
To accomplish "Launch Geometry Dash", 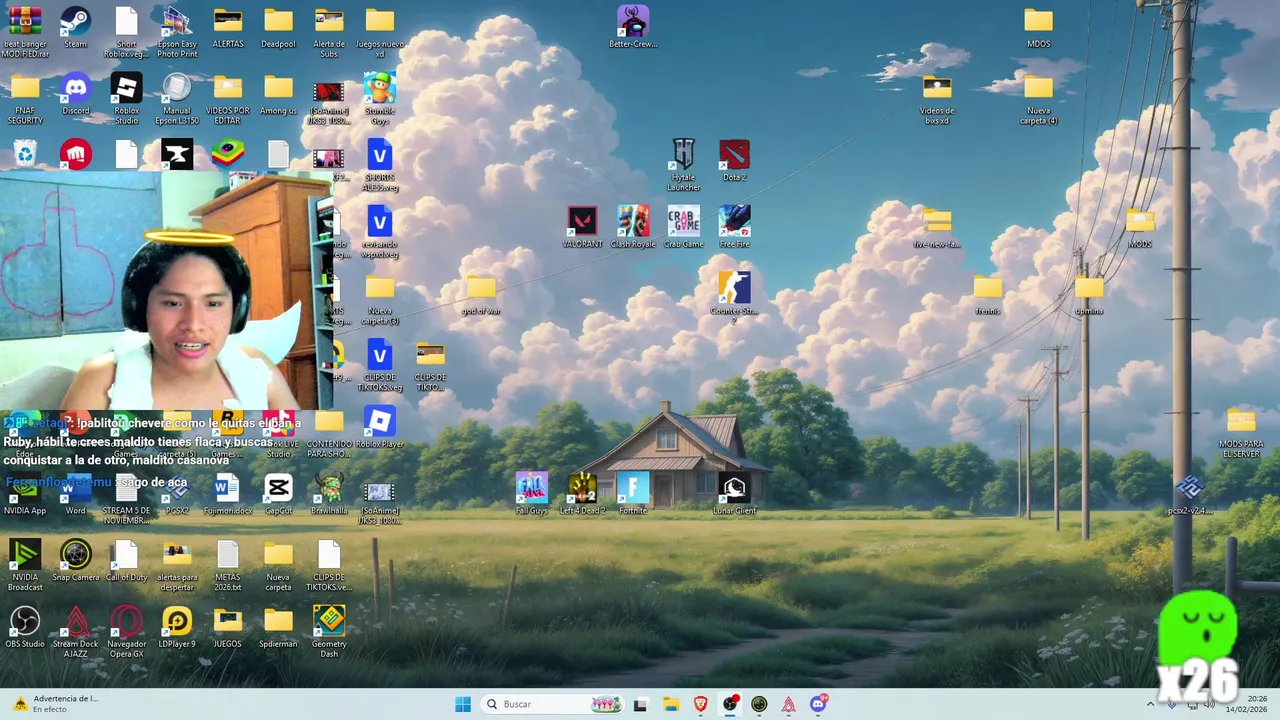I will pyautogui.click(x=329, y=632).
